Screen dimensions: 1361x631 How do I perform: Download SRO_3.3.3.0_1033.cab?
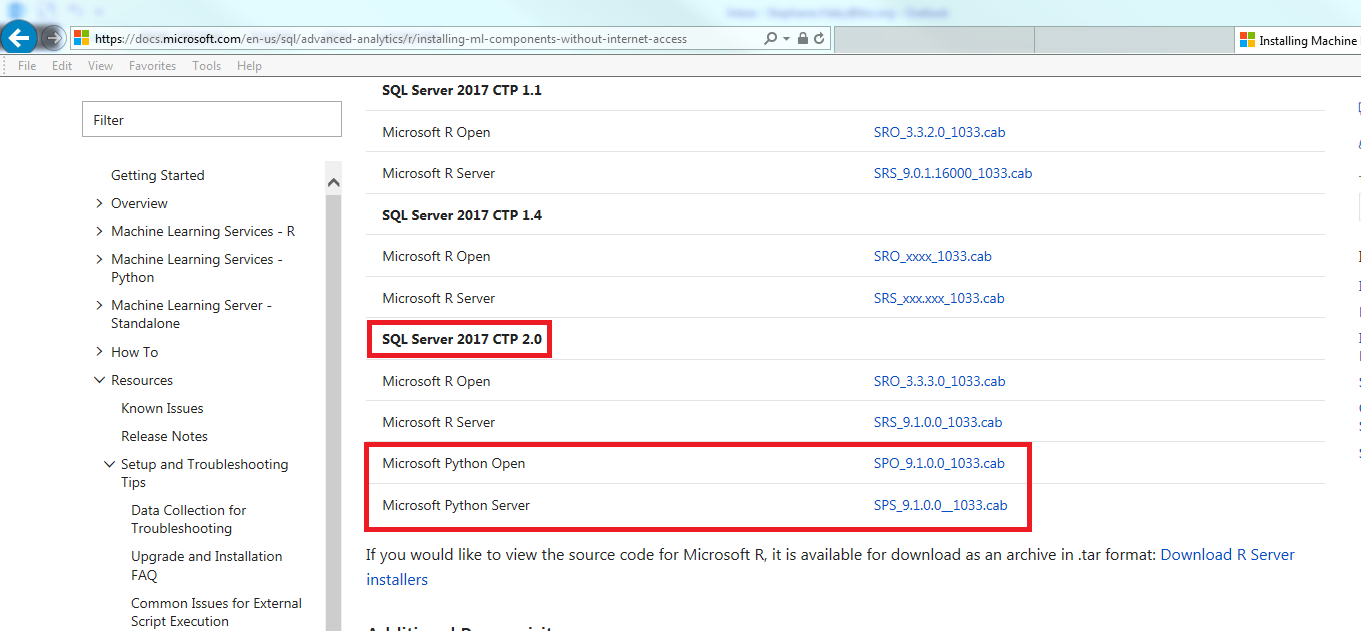(x=939, y=381)
